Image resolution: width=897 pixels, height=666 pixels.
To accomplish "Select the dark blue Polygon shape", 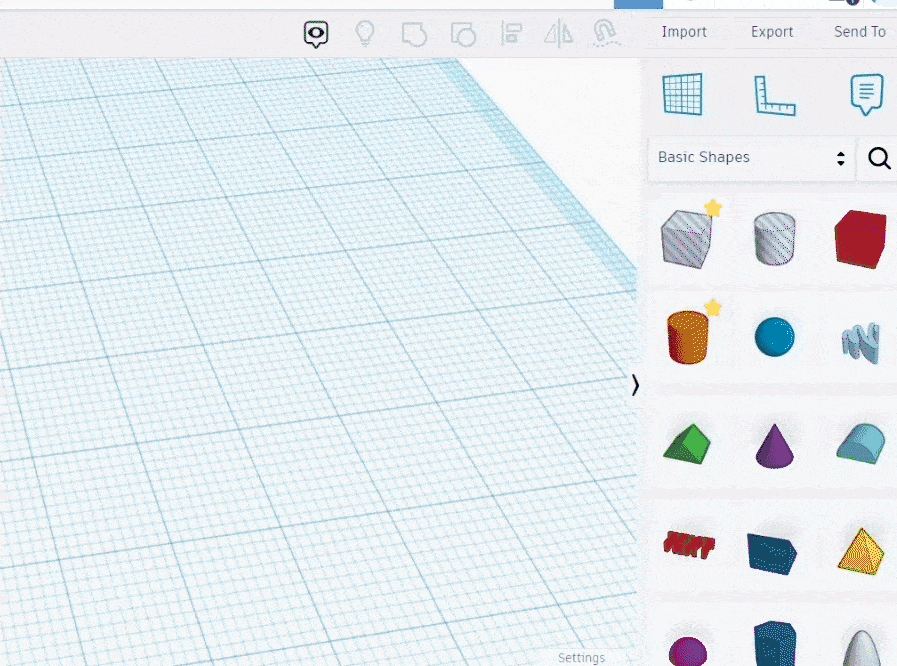I will point(775,644).
